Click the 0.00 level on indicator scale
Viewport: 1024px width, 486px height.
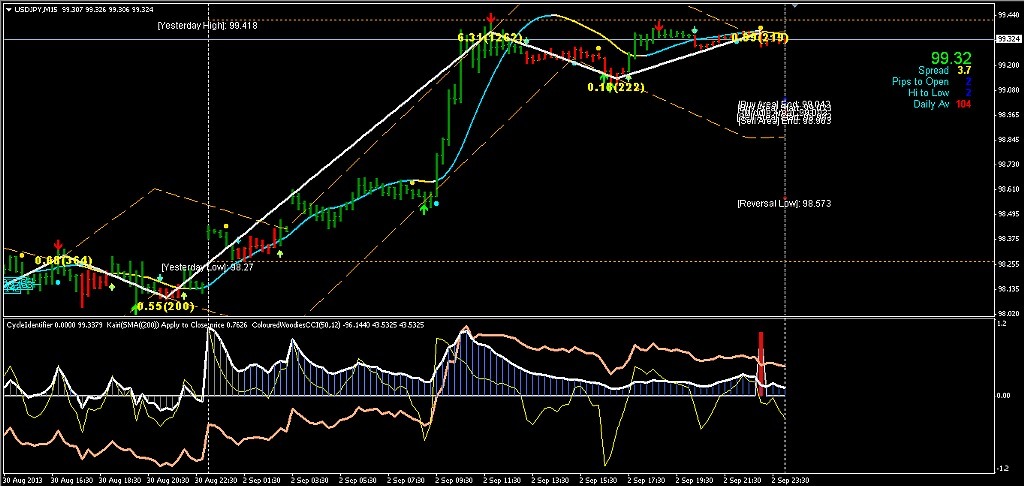pyautogui.click(x=1004, y=395)
